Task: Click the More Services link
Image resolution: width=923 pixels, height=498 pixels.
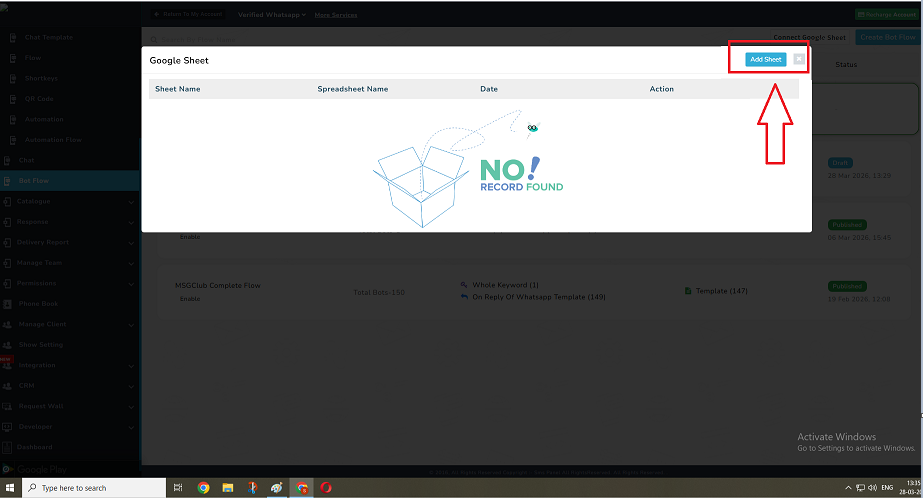Action: (x=335, y=15)
